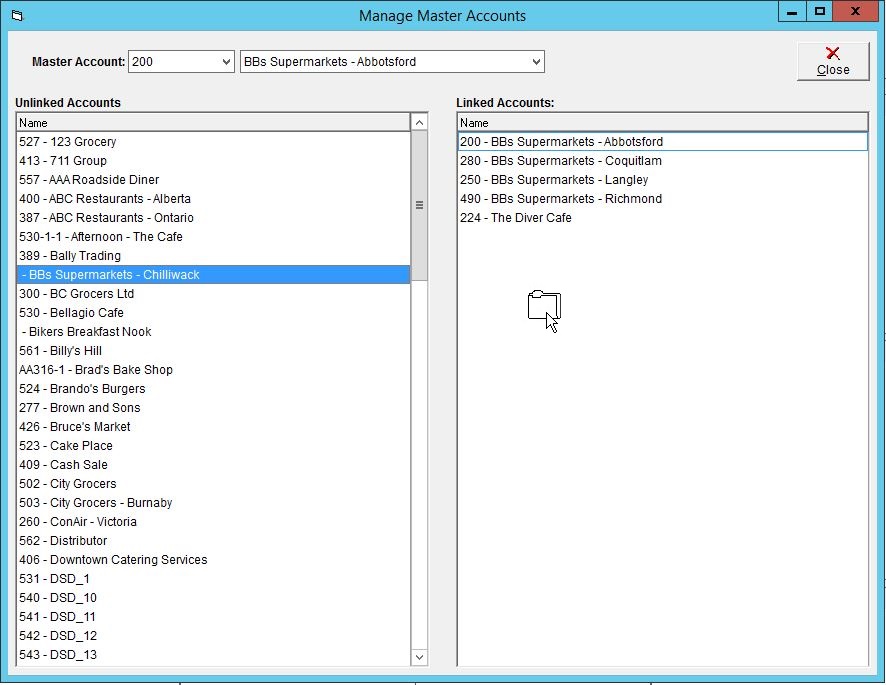Image resolution: width=886 pixels, height=685 pixels.
Task: Select 387 - ABC Restaurants - Ontario
Action: [213, 218]
